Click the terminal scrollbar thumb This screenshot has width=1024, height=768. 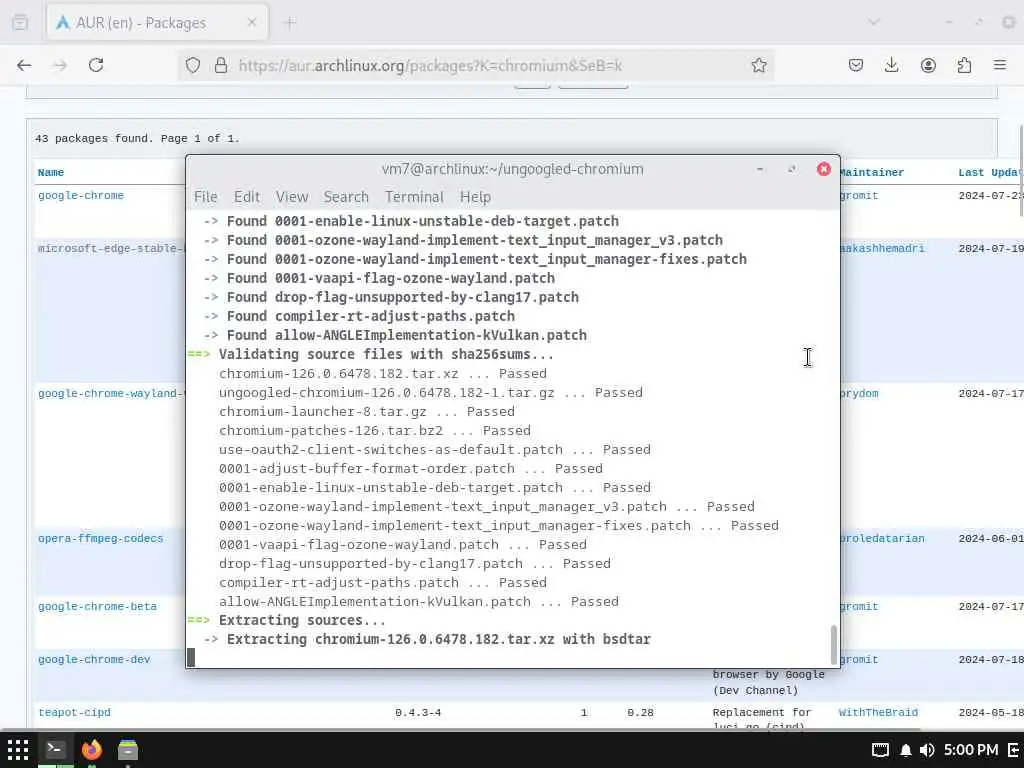(x=833, y=644)
